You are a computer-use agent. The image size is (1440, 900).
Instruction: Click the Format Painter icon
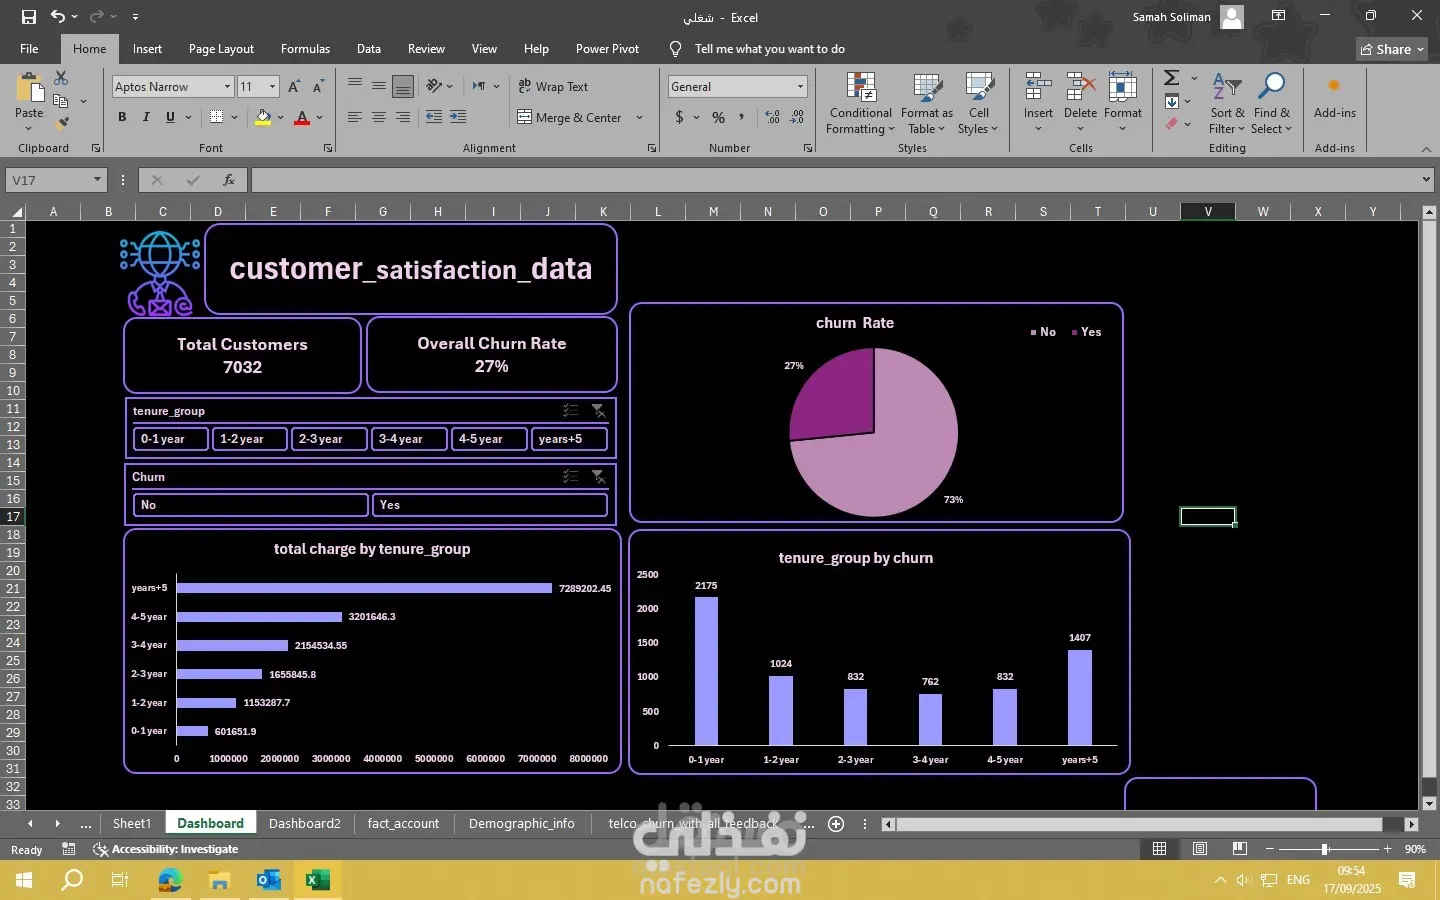[x=62, y=124]
